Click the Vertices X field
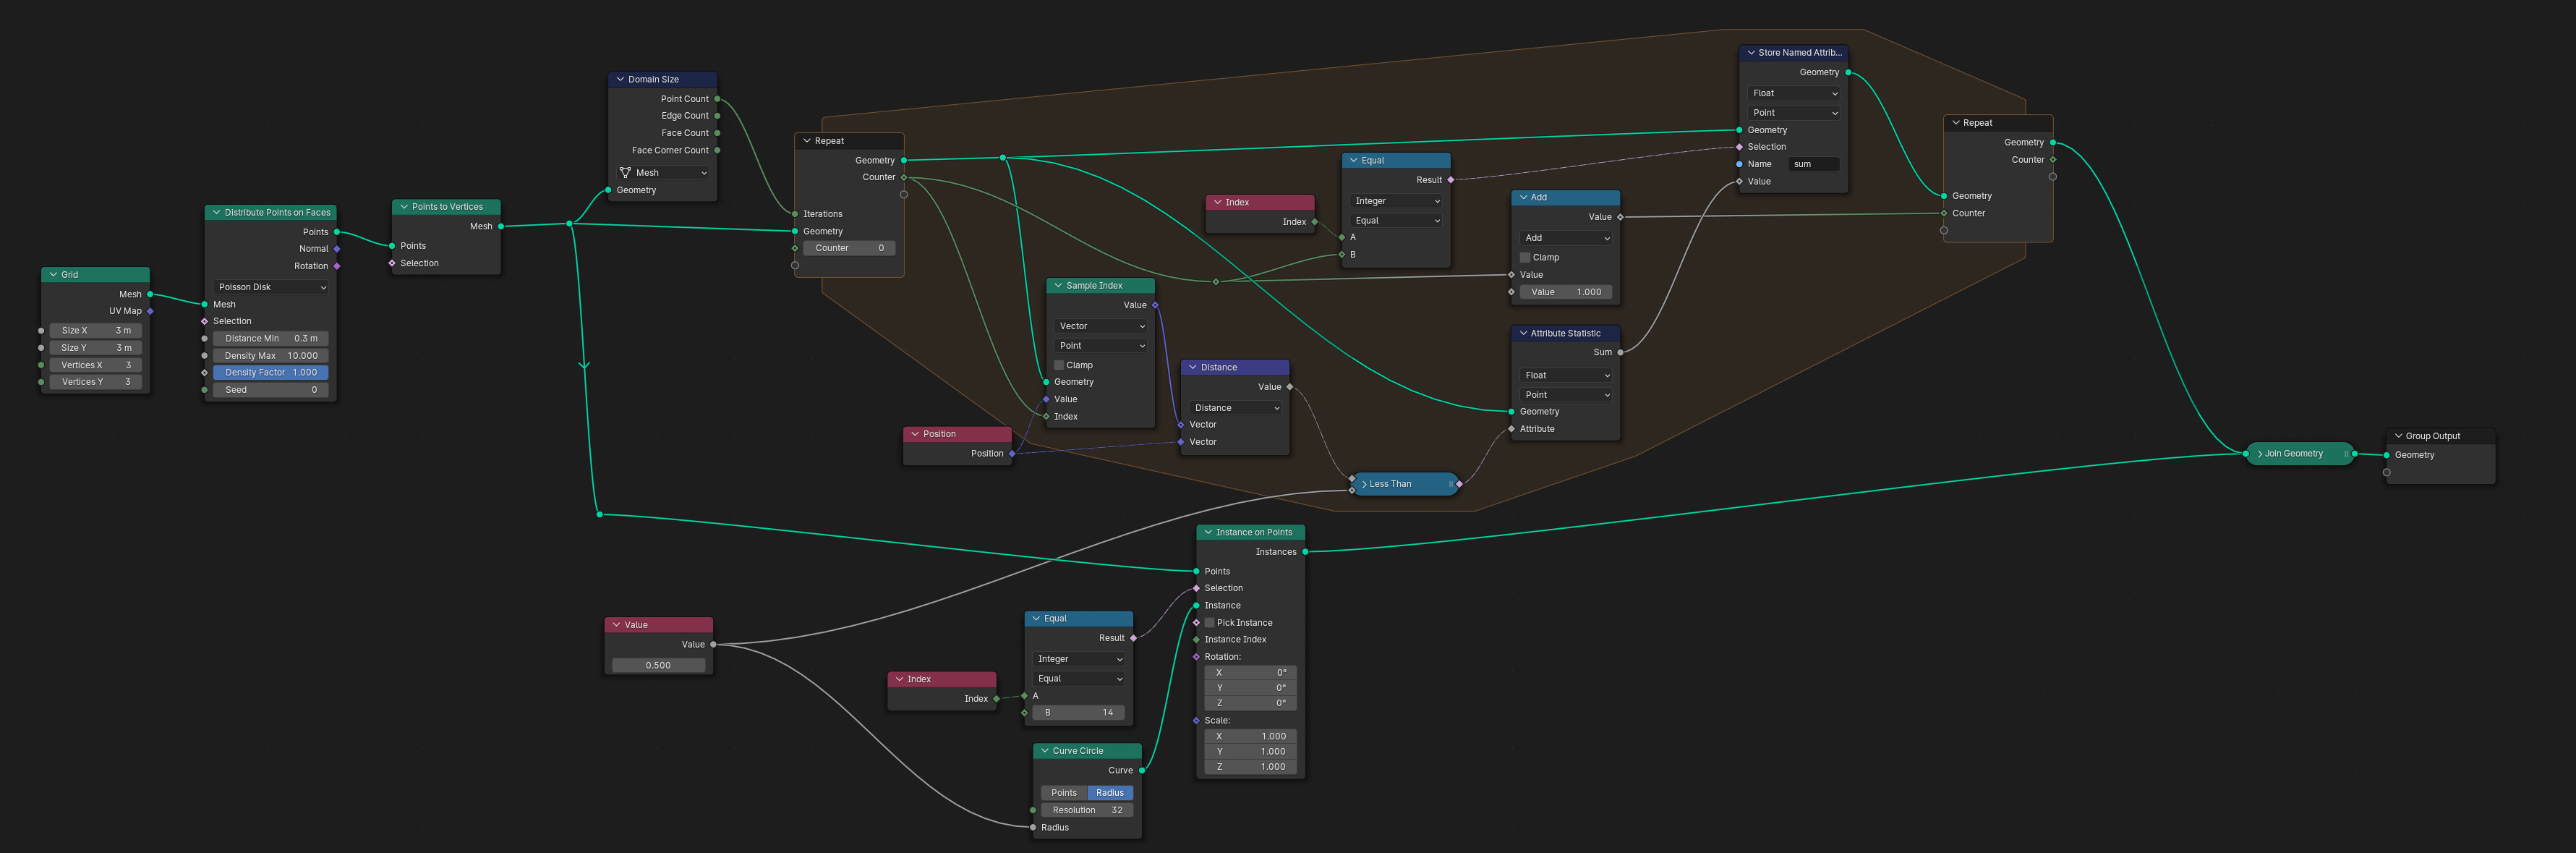 pyautogui.click(x=96, y=366)
